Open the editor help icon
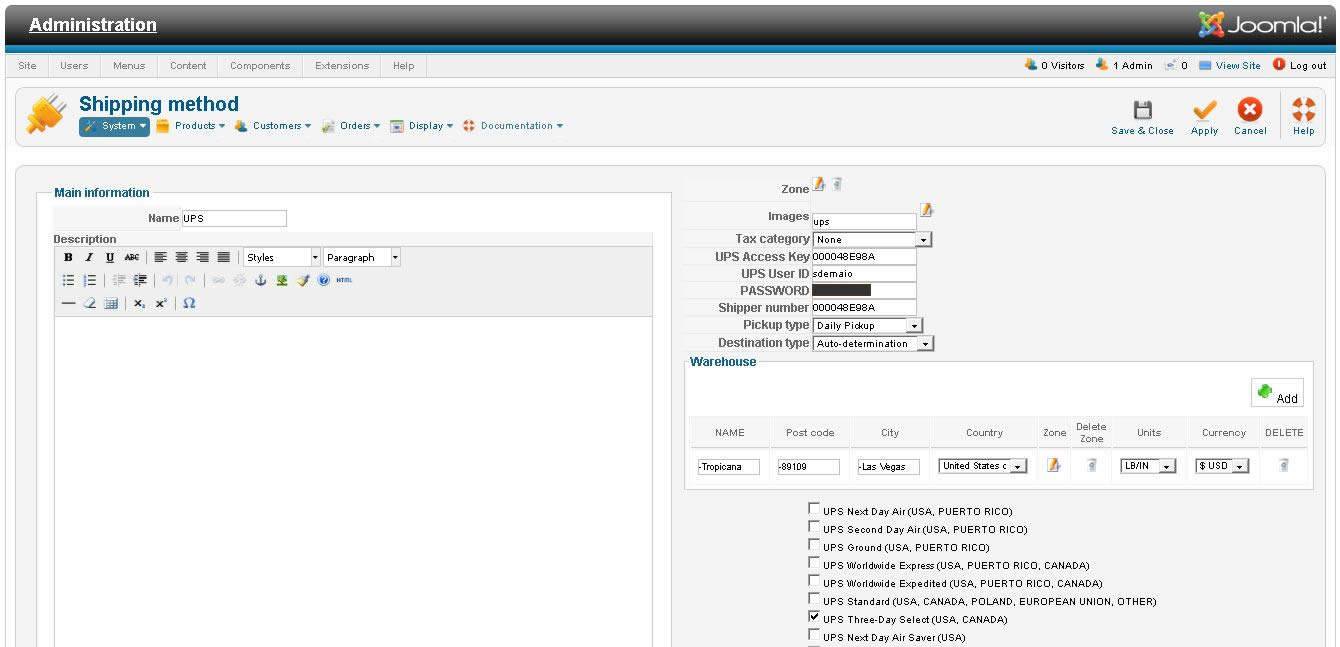 324,280
